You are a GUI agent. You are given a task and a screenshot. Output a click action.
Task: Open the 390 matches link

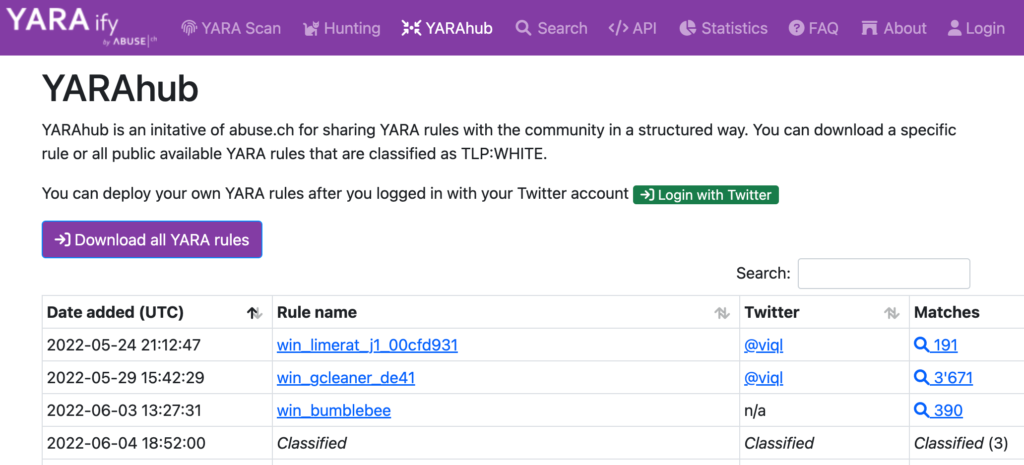tap(938, 410)
